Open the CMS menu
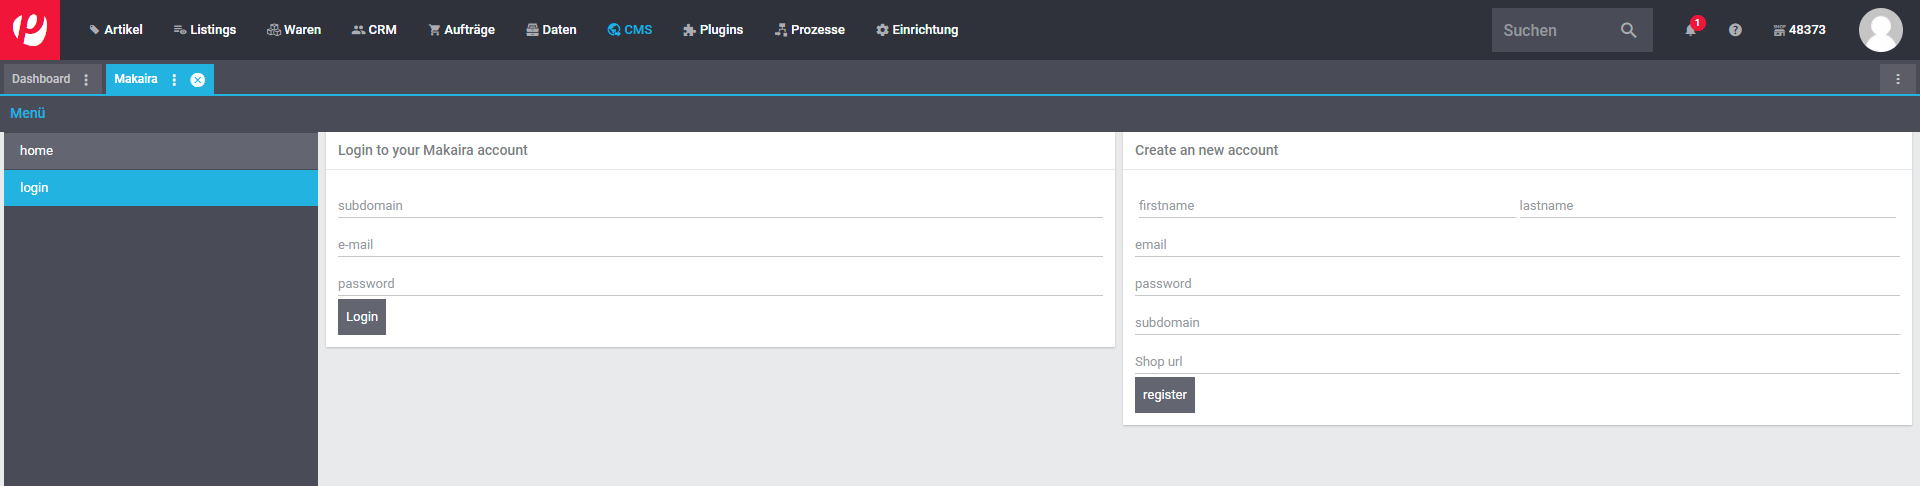 pyautogui.click(x=630, y=30)
